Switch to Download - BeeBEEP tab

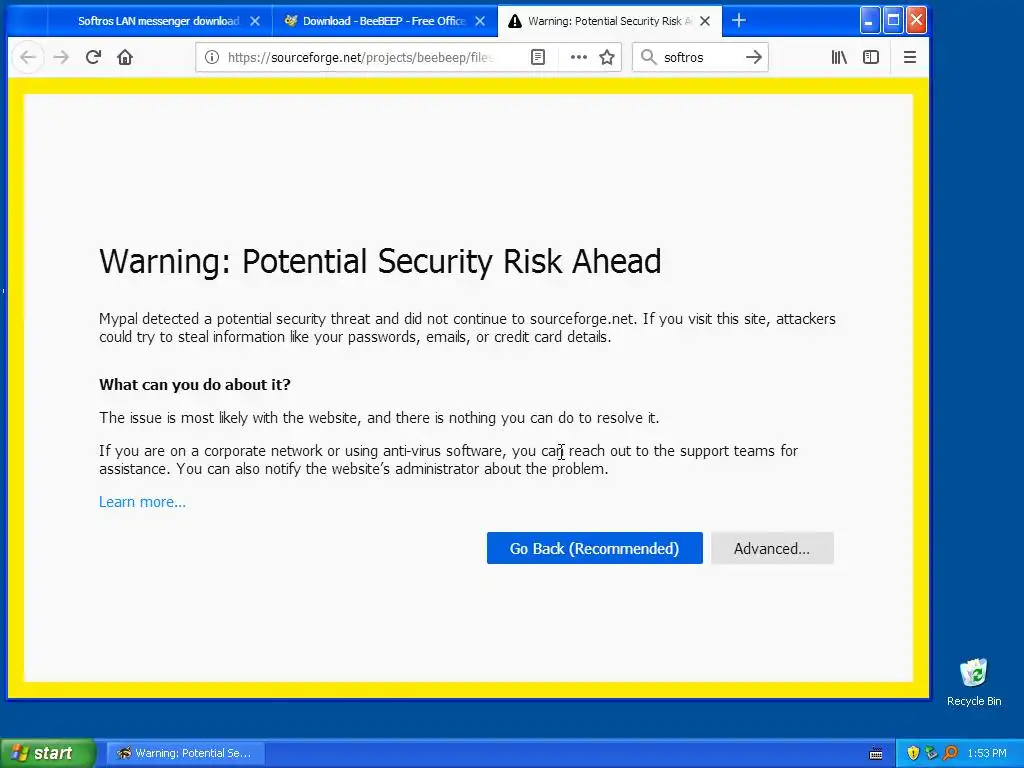coord(384,21)
